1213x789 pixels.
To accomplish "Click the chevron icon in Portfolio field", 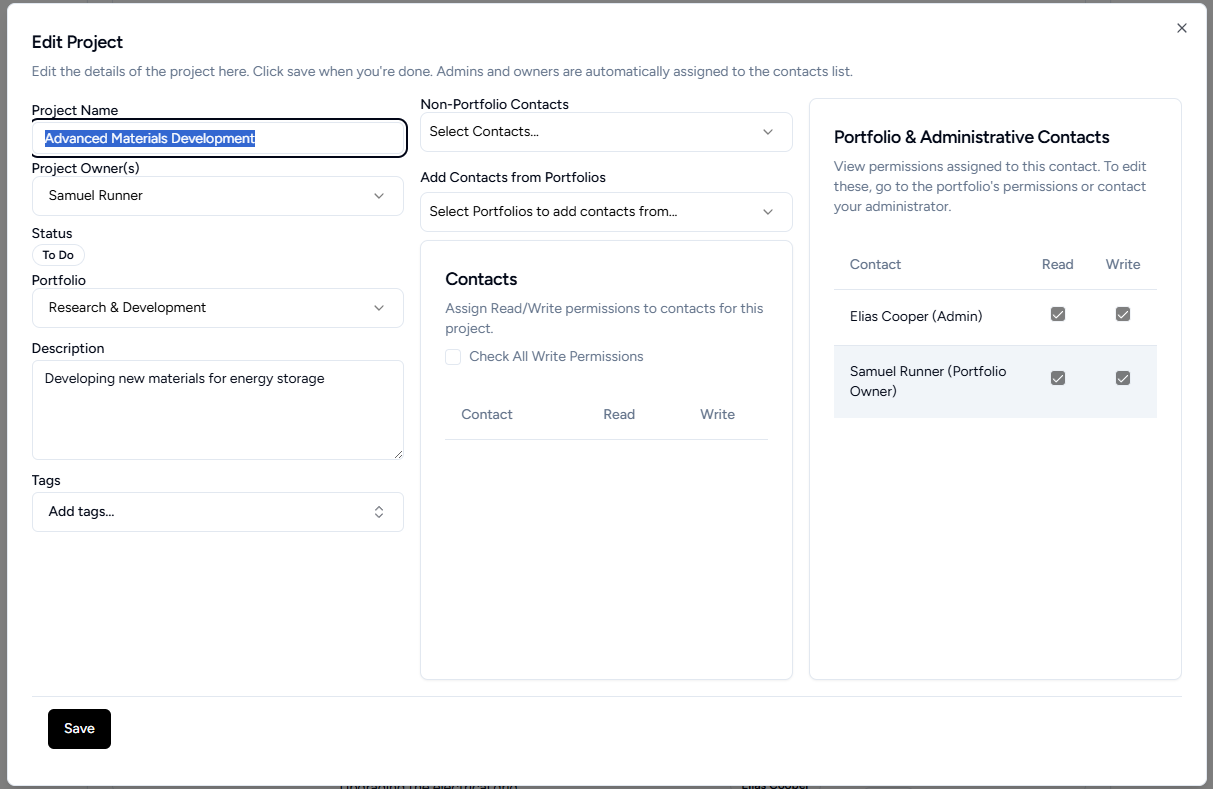I will [379, 308].
